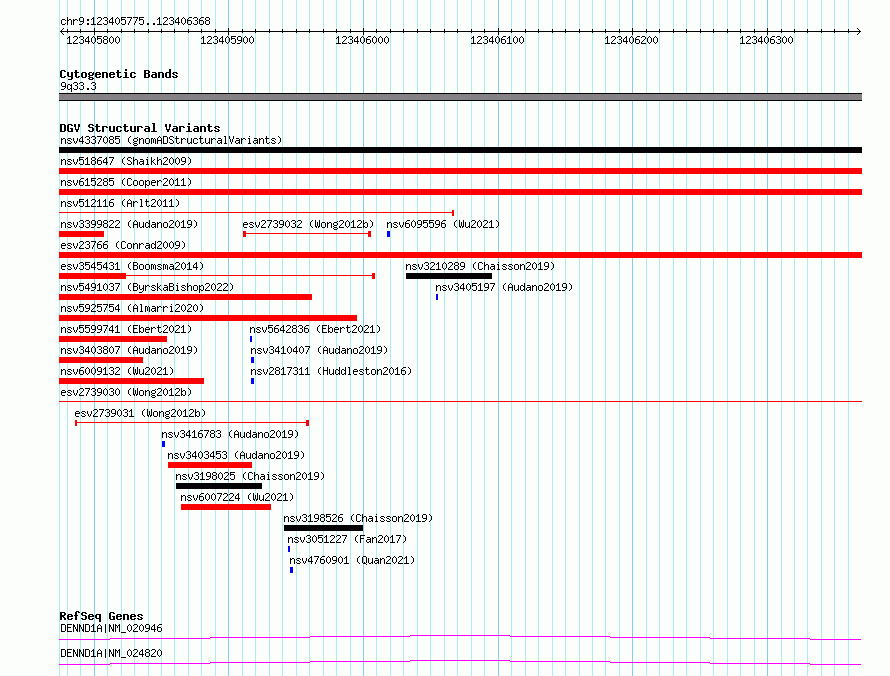Click the blue nsv4760901 Quan2021 marker
Image resolution: width=890 pixels, height=676 pixels.
292,570
